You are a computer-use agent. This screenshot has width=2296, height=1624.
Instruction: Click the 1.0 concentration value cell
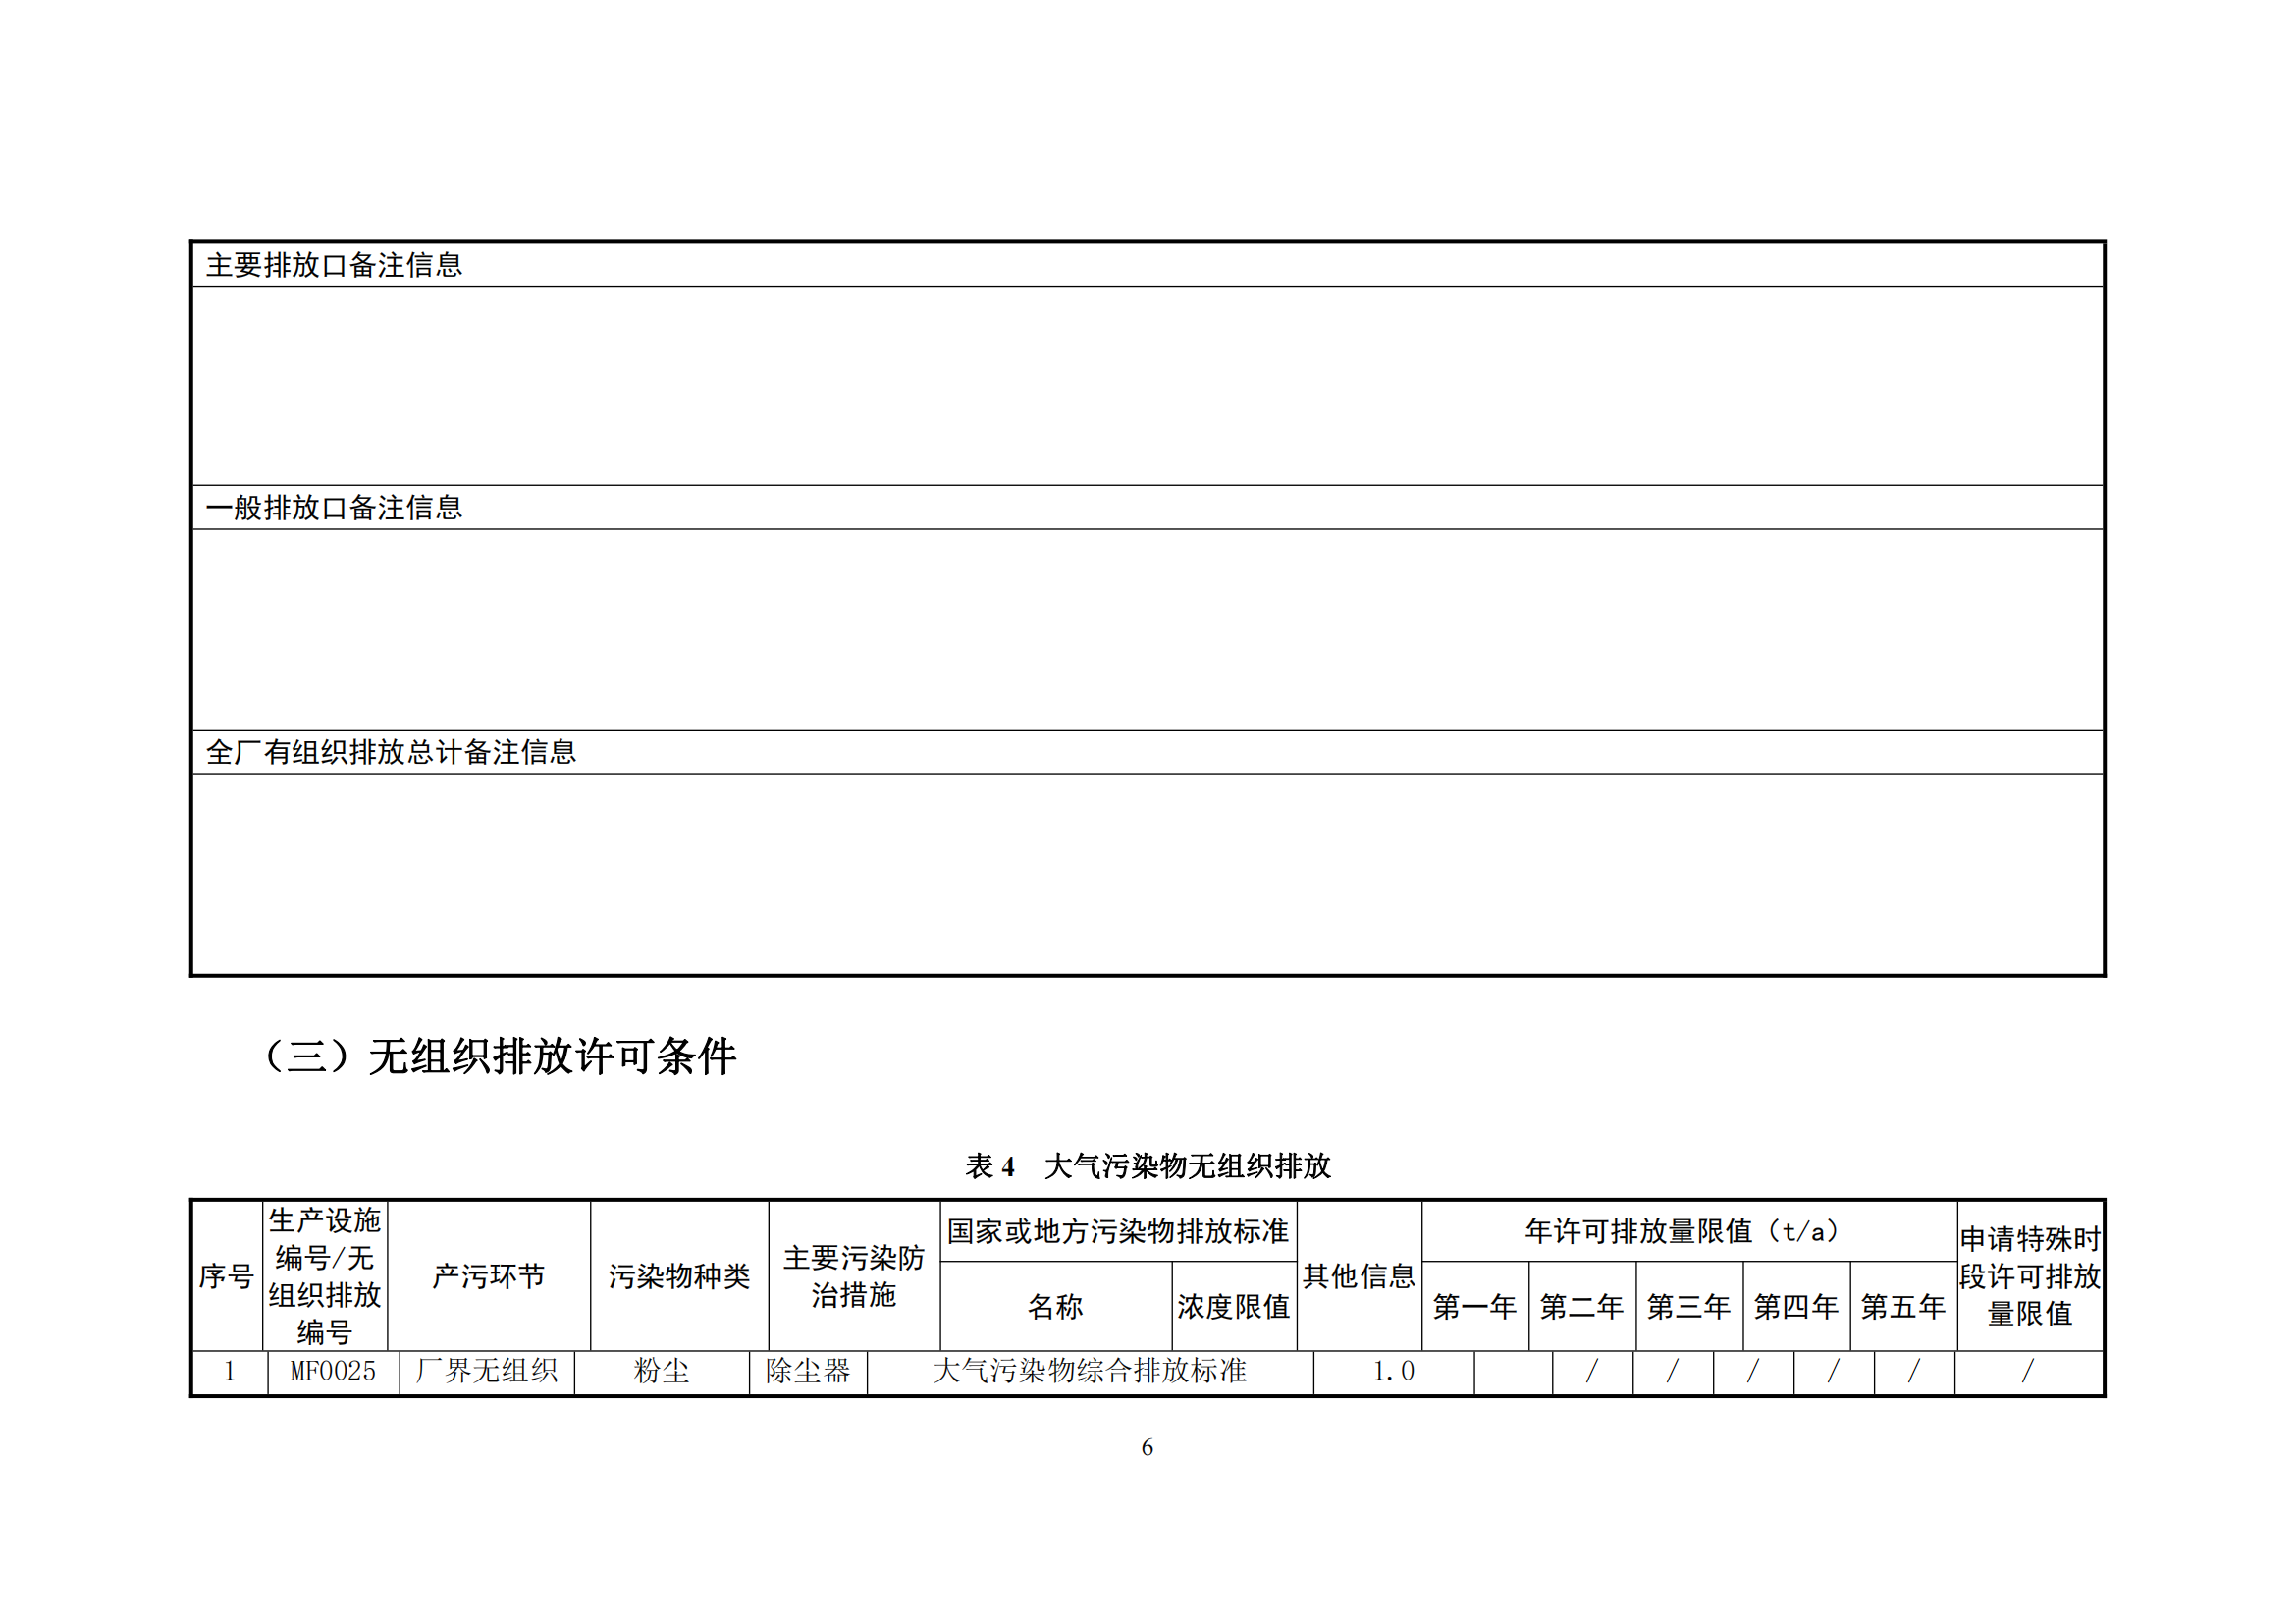pyautogui.click(x=1394, y=1372)
